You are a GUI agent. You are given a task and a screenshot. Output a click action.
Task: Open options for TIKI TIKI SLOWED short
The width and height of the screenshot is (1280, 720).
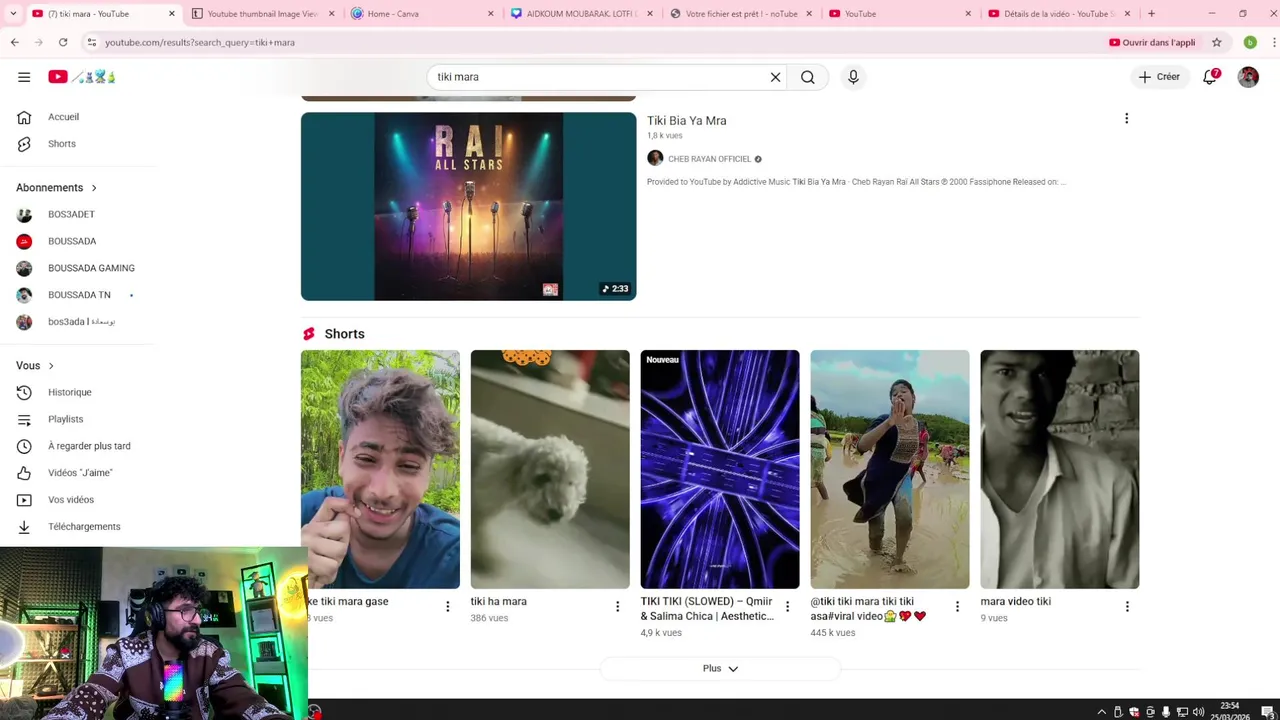787,606
